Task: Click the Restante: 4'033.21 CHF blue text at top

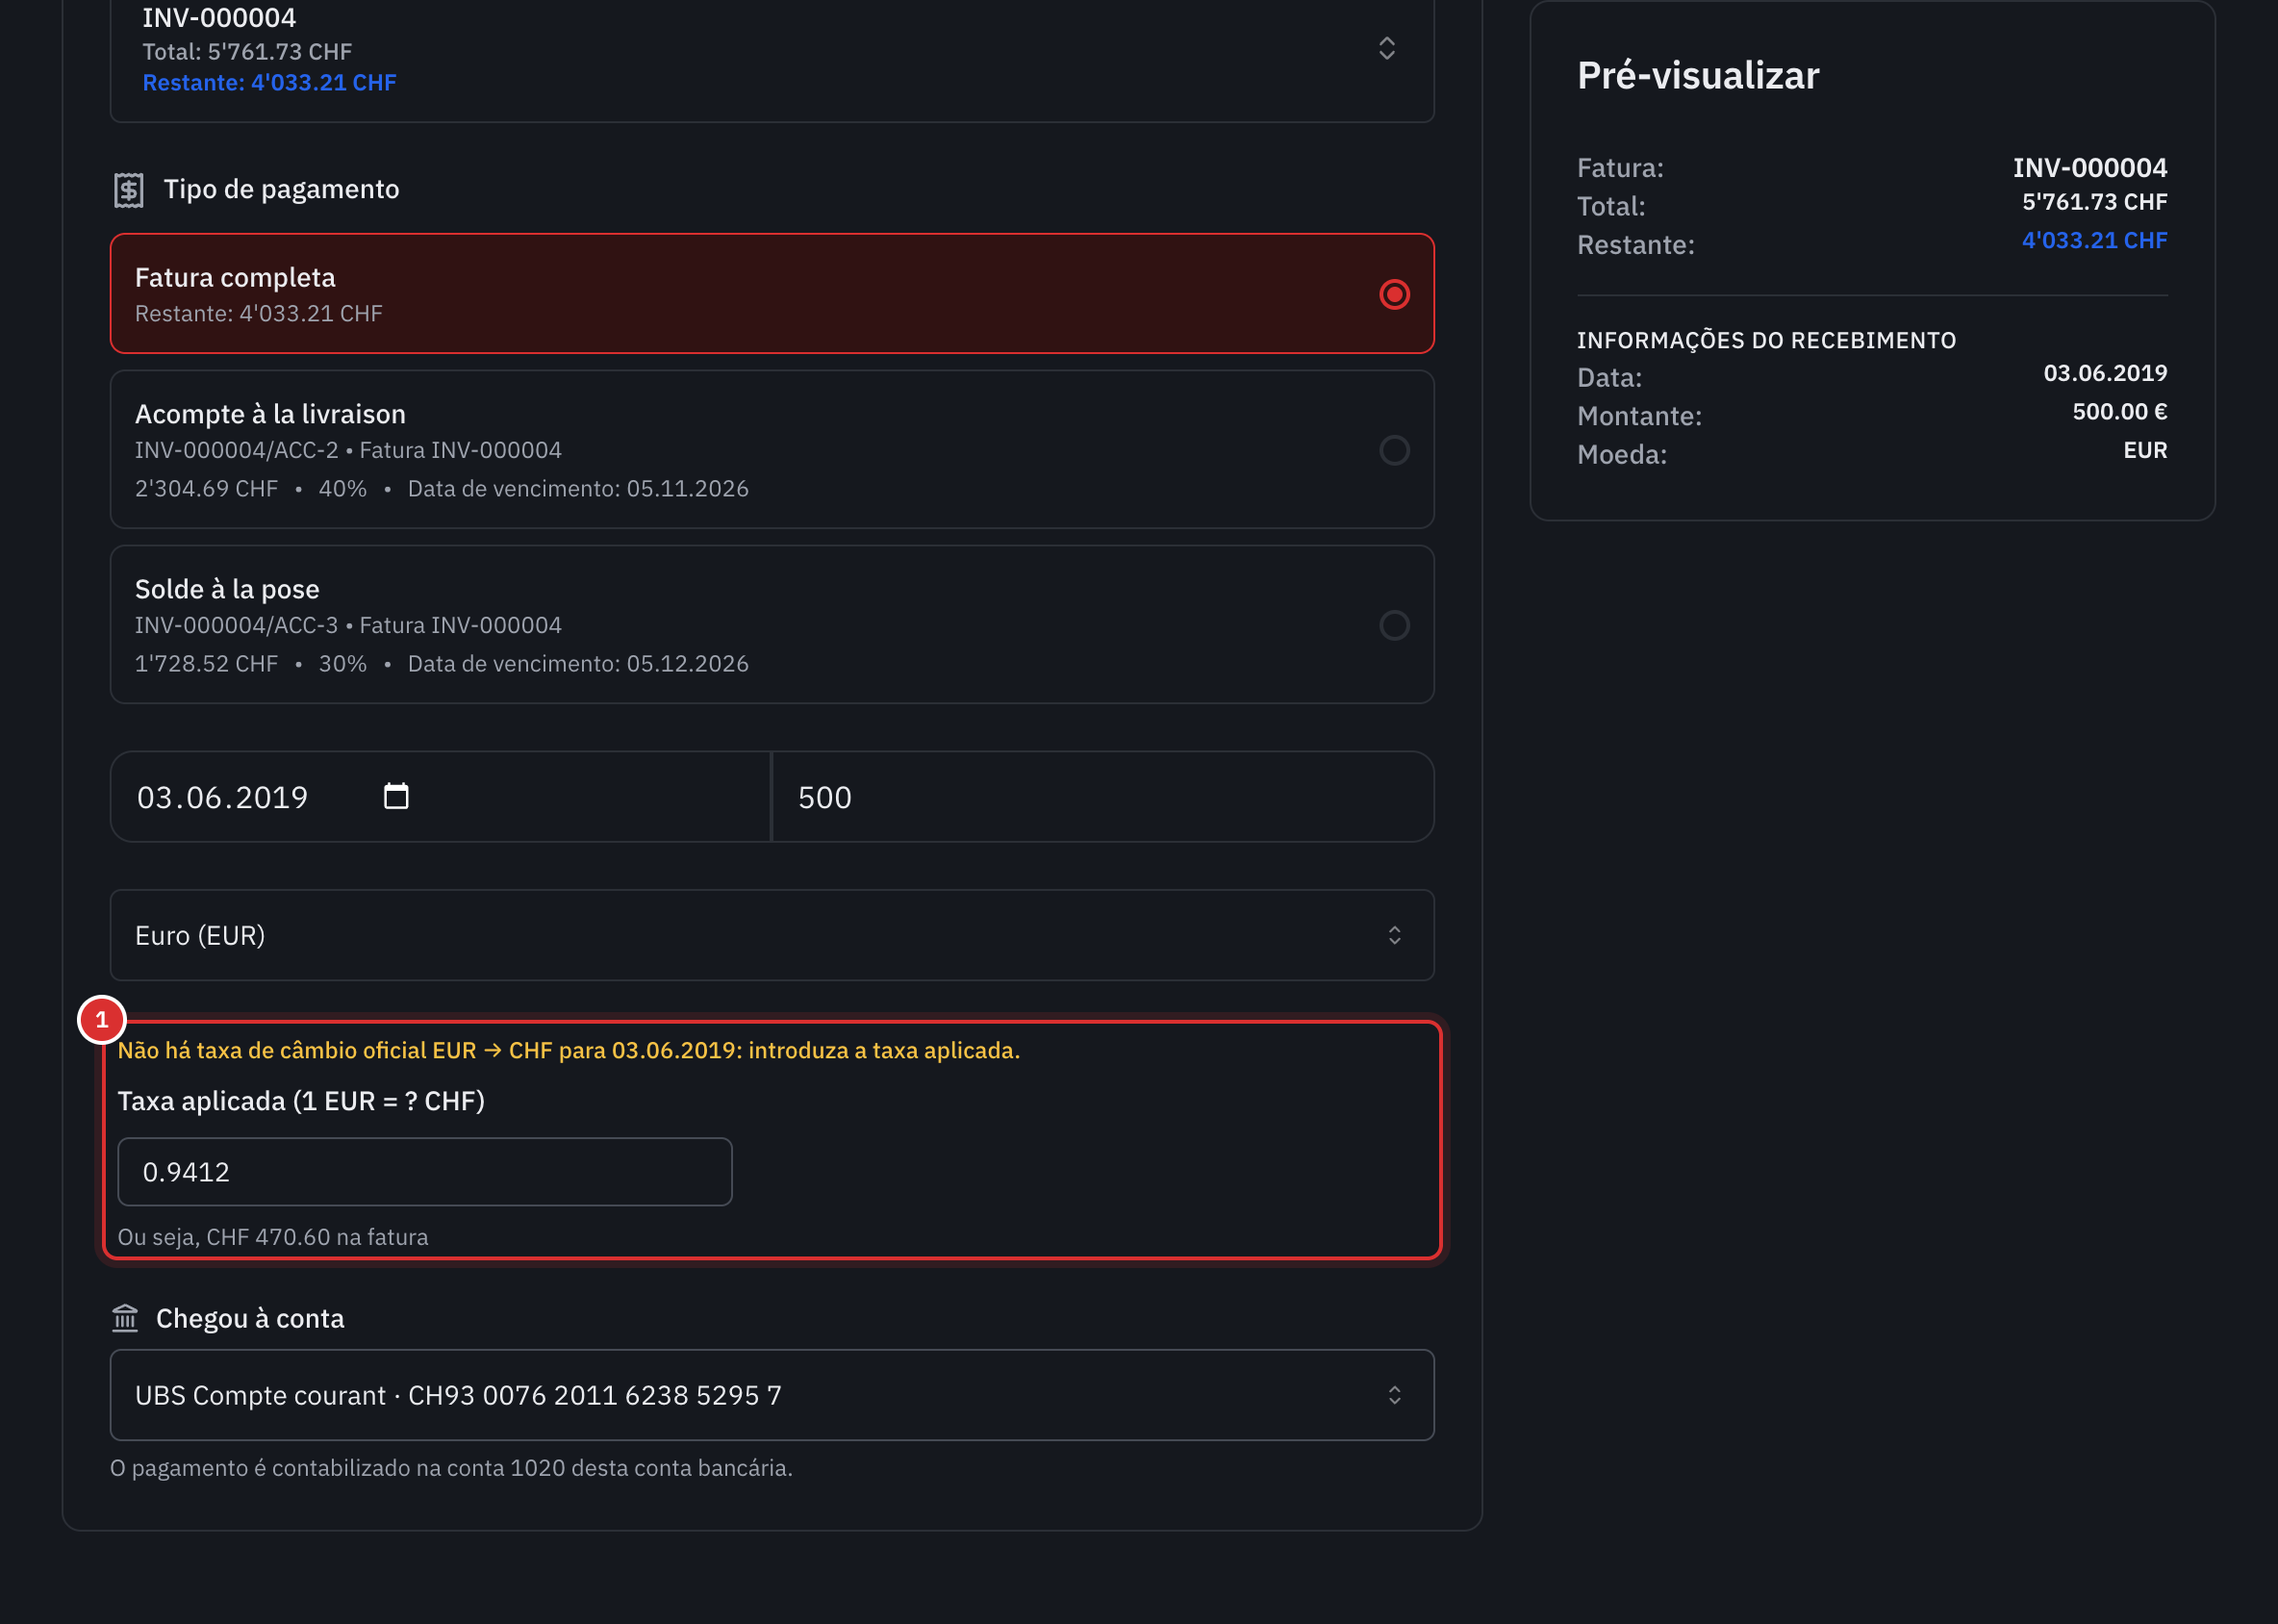Action: click(x=269, y=83)
